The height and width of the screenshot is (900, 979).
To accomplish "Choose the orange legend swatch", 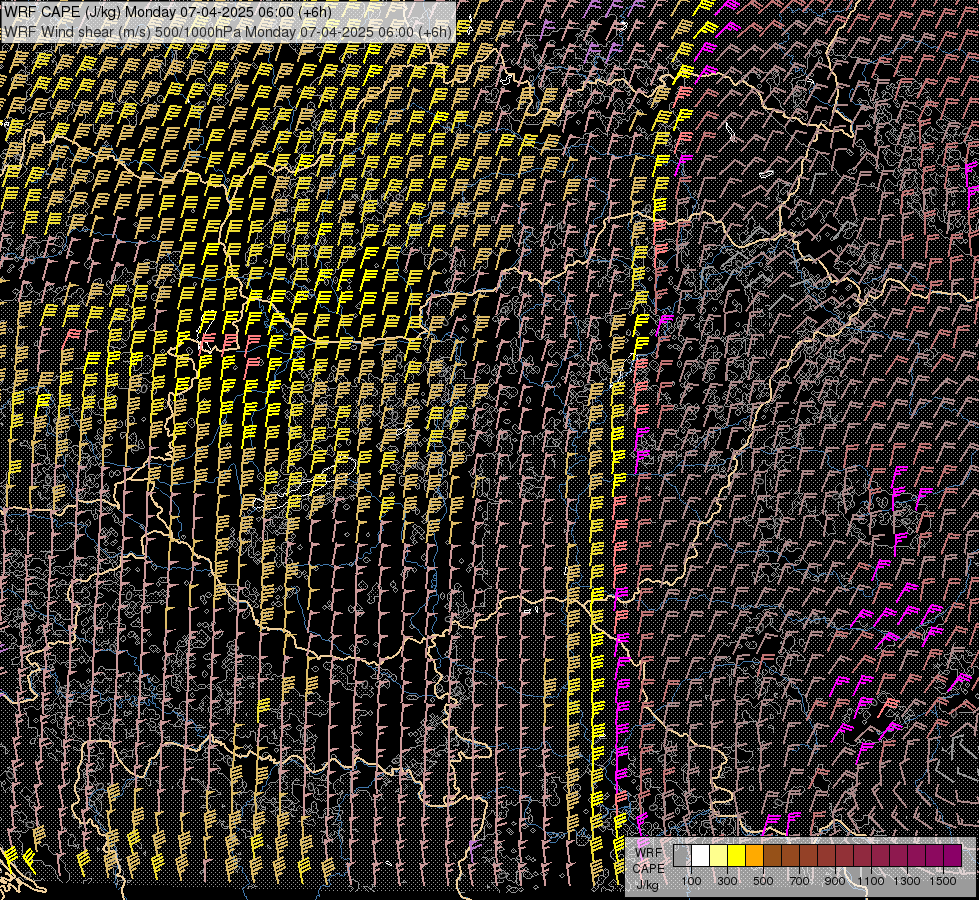I will point(754,856).
